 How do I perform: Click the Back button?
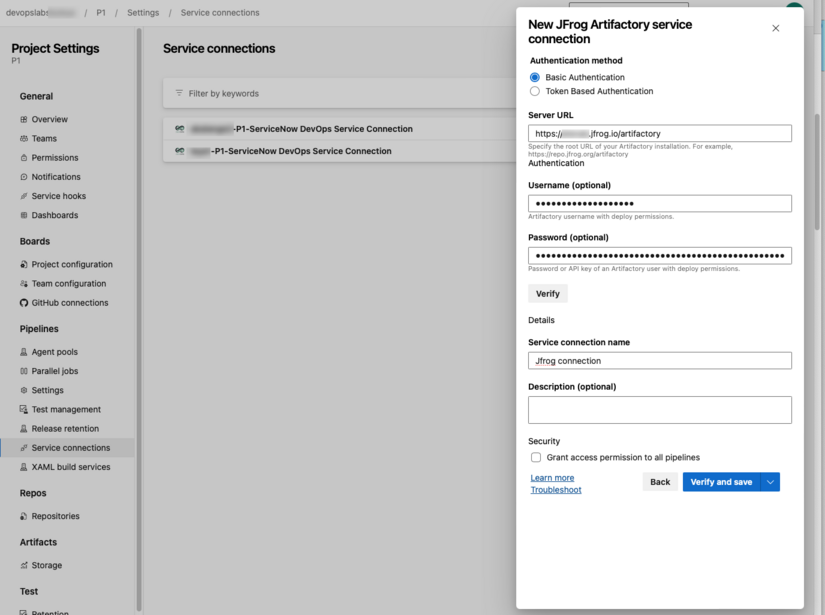point(660,482)
